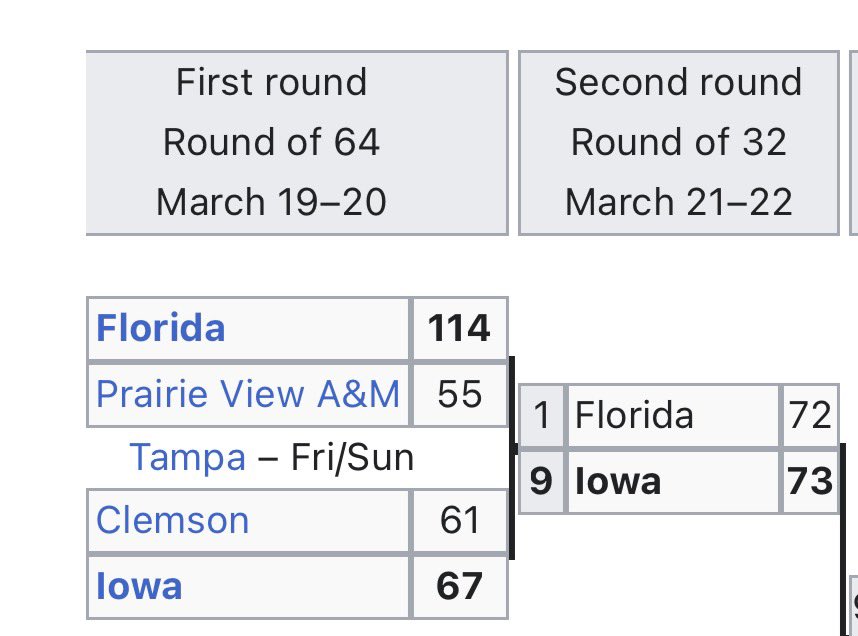This screenshot has width=858, height=636.
Task: Follow the Tampa venue link
Action: pyautogui.click(x=187, y=458)
